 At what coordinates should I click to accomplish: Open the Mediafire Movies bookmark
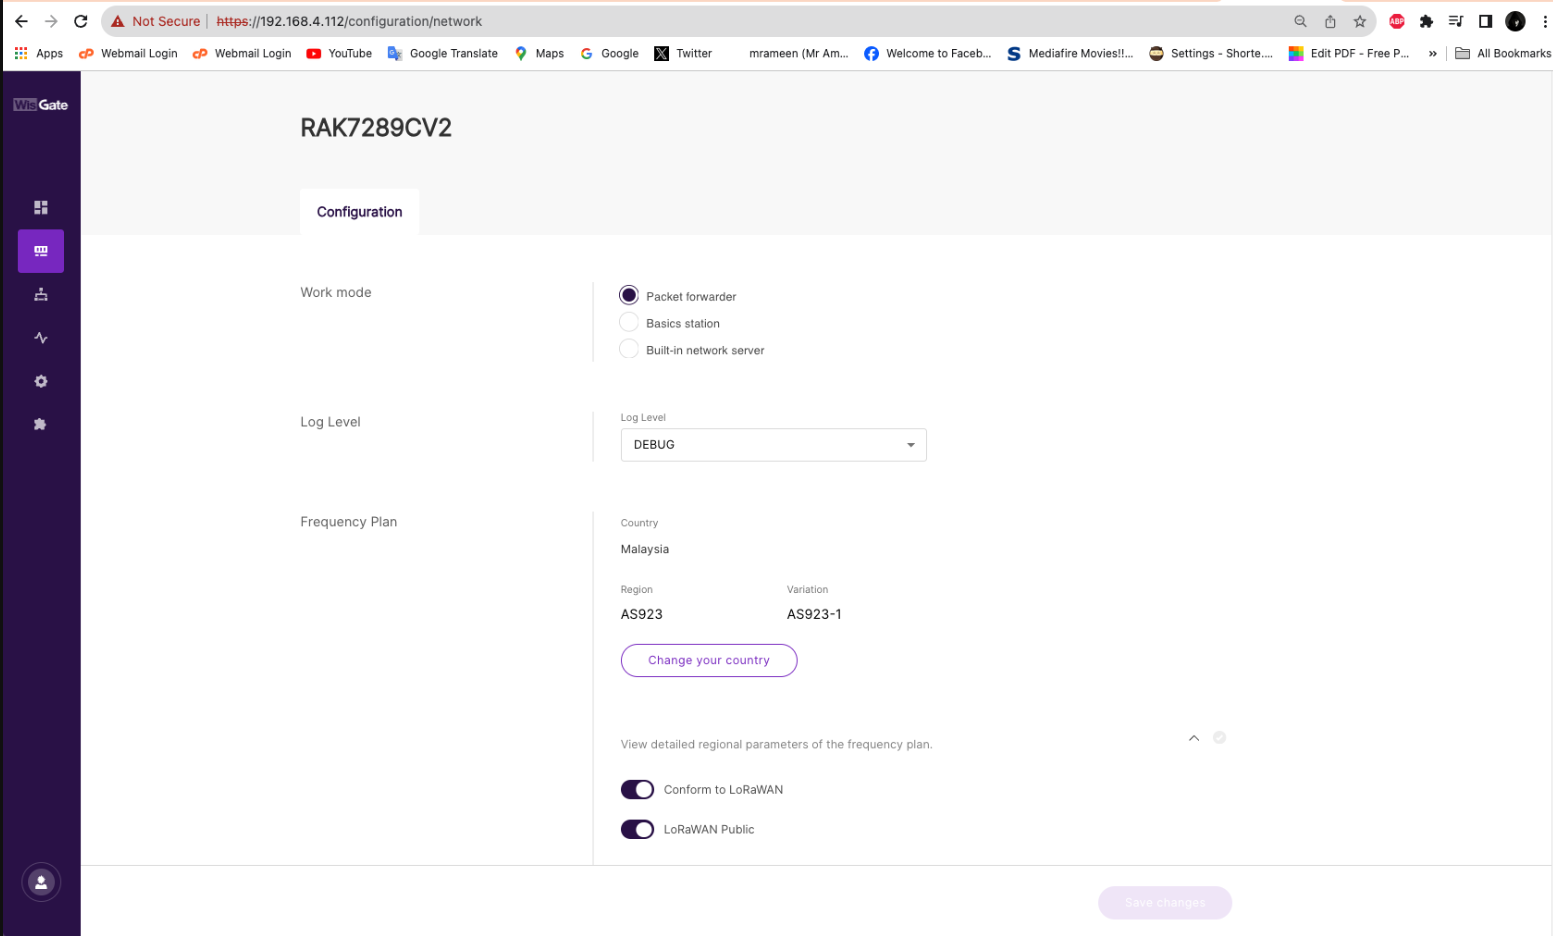[1070, 53]
